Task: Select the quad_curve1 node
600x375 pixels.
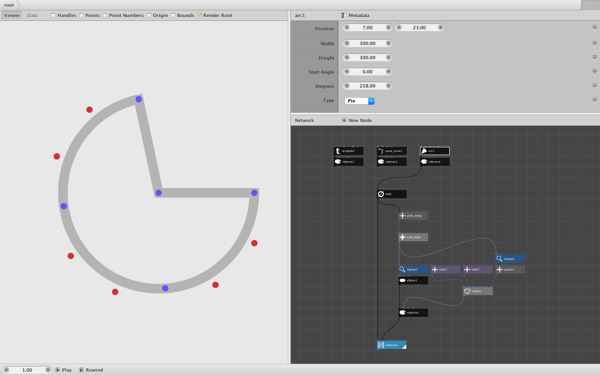Action: tap(391, 151)
